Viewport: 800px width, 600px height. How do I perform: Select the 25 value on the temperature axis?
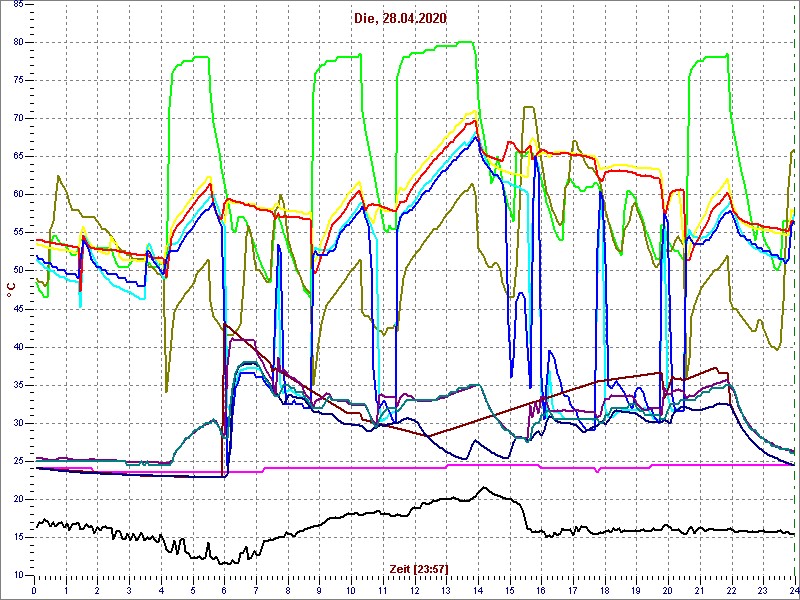coord(17,461)
